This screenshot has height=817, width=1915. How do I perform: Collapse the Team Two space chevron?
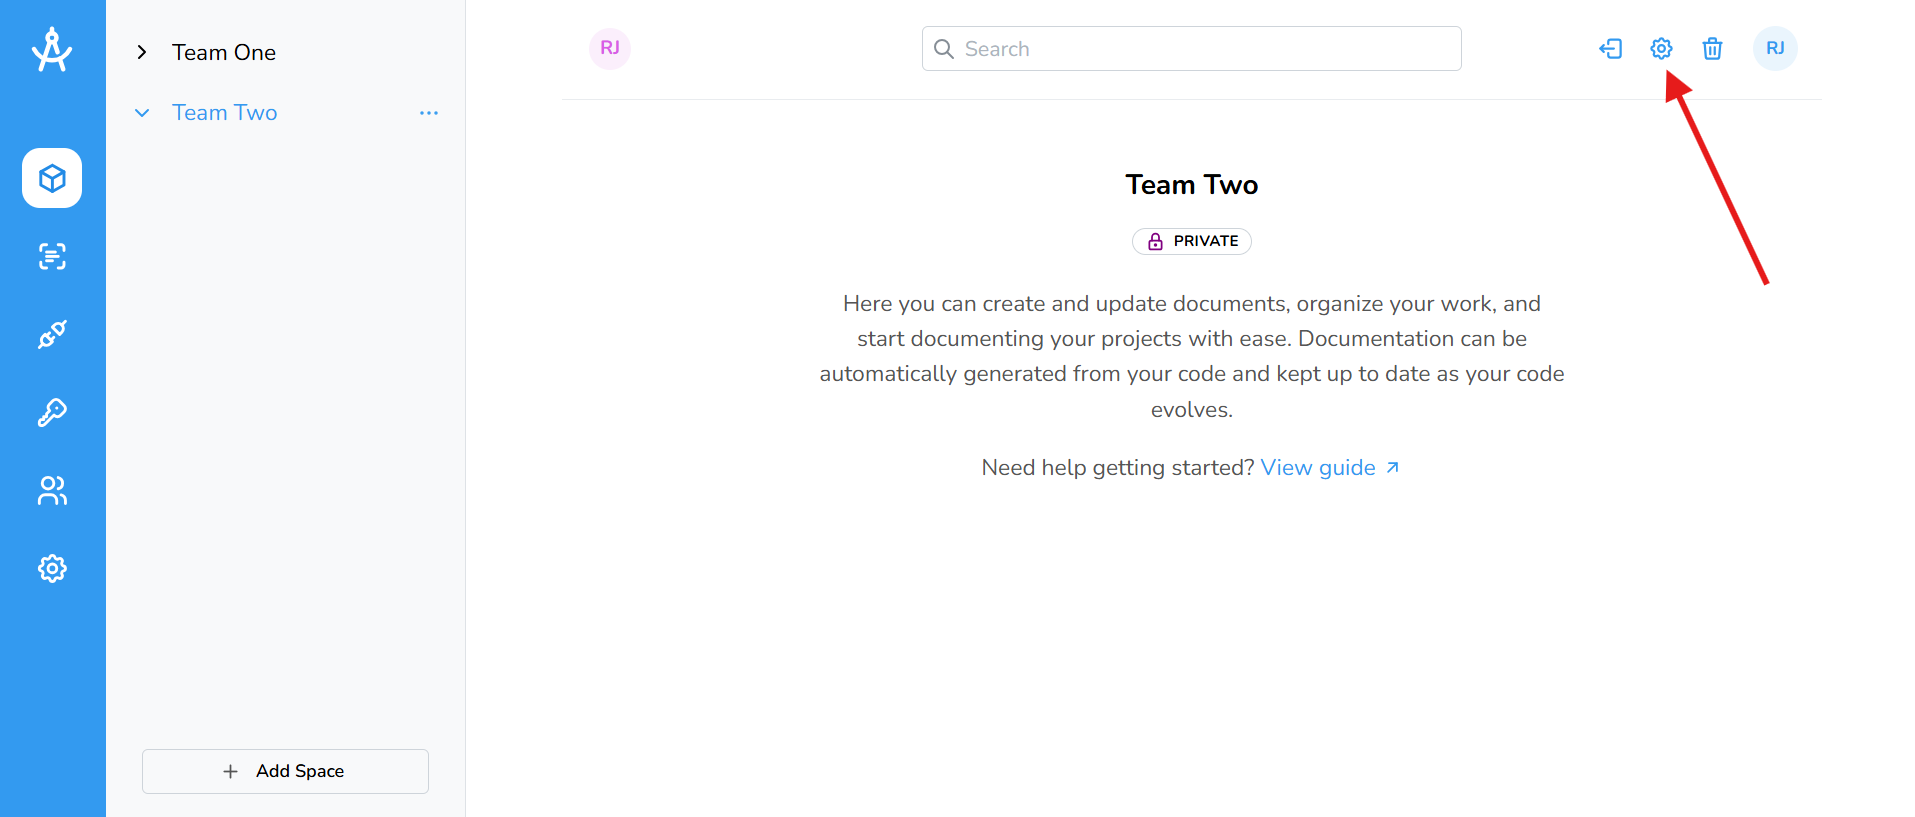(142, 113)
